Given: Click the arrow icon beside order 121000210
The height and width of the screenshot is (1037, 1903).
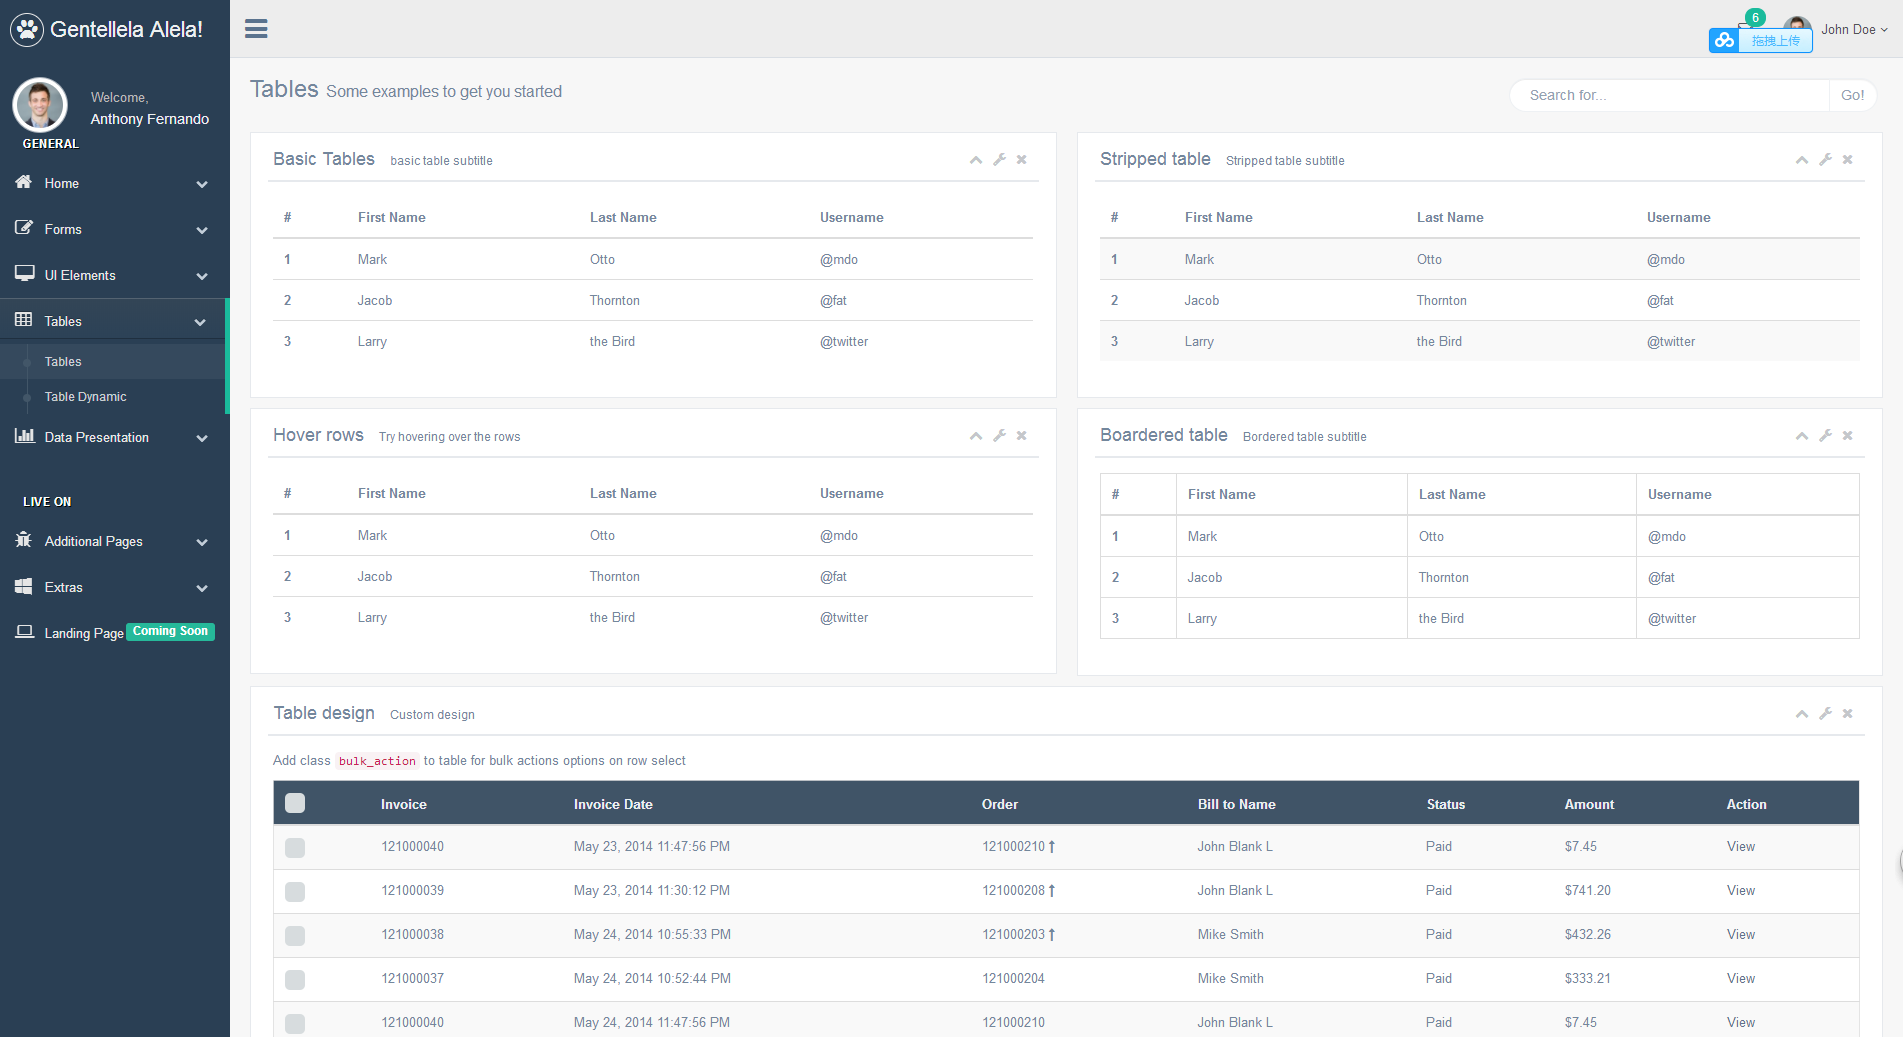Looking at the screenshot, I should coord(1052,847).
